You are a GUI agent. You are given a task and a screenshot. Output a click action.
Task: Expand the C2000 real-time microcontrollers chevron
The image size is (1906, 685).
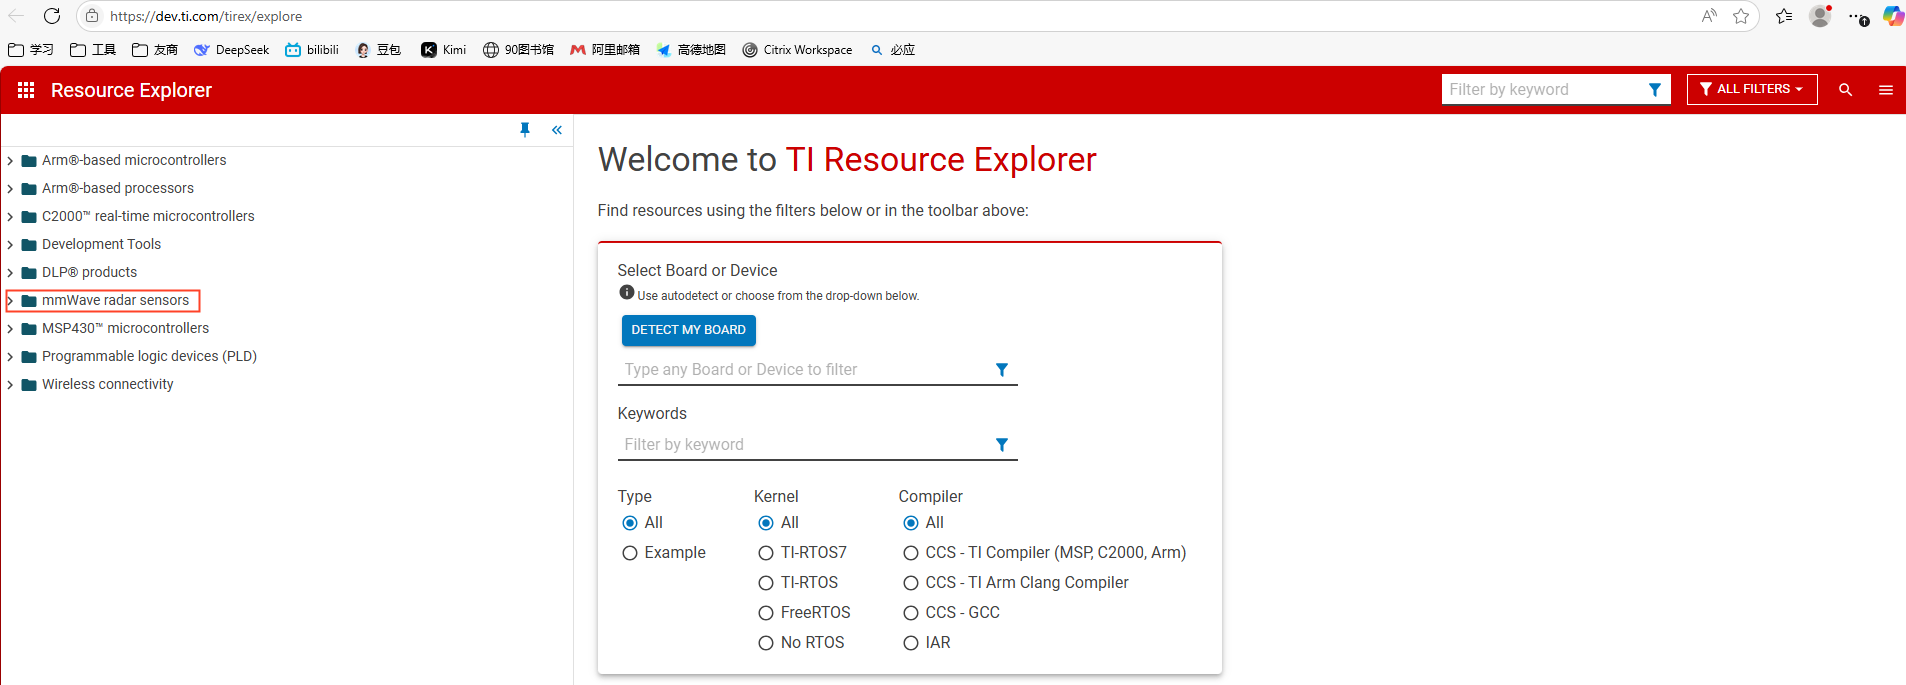point(10,216)
